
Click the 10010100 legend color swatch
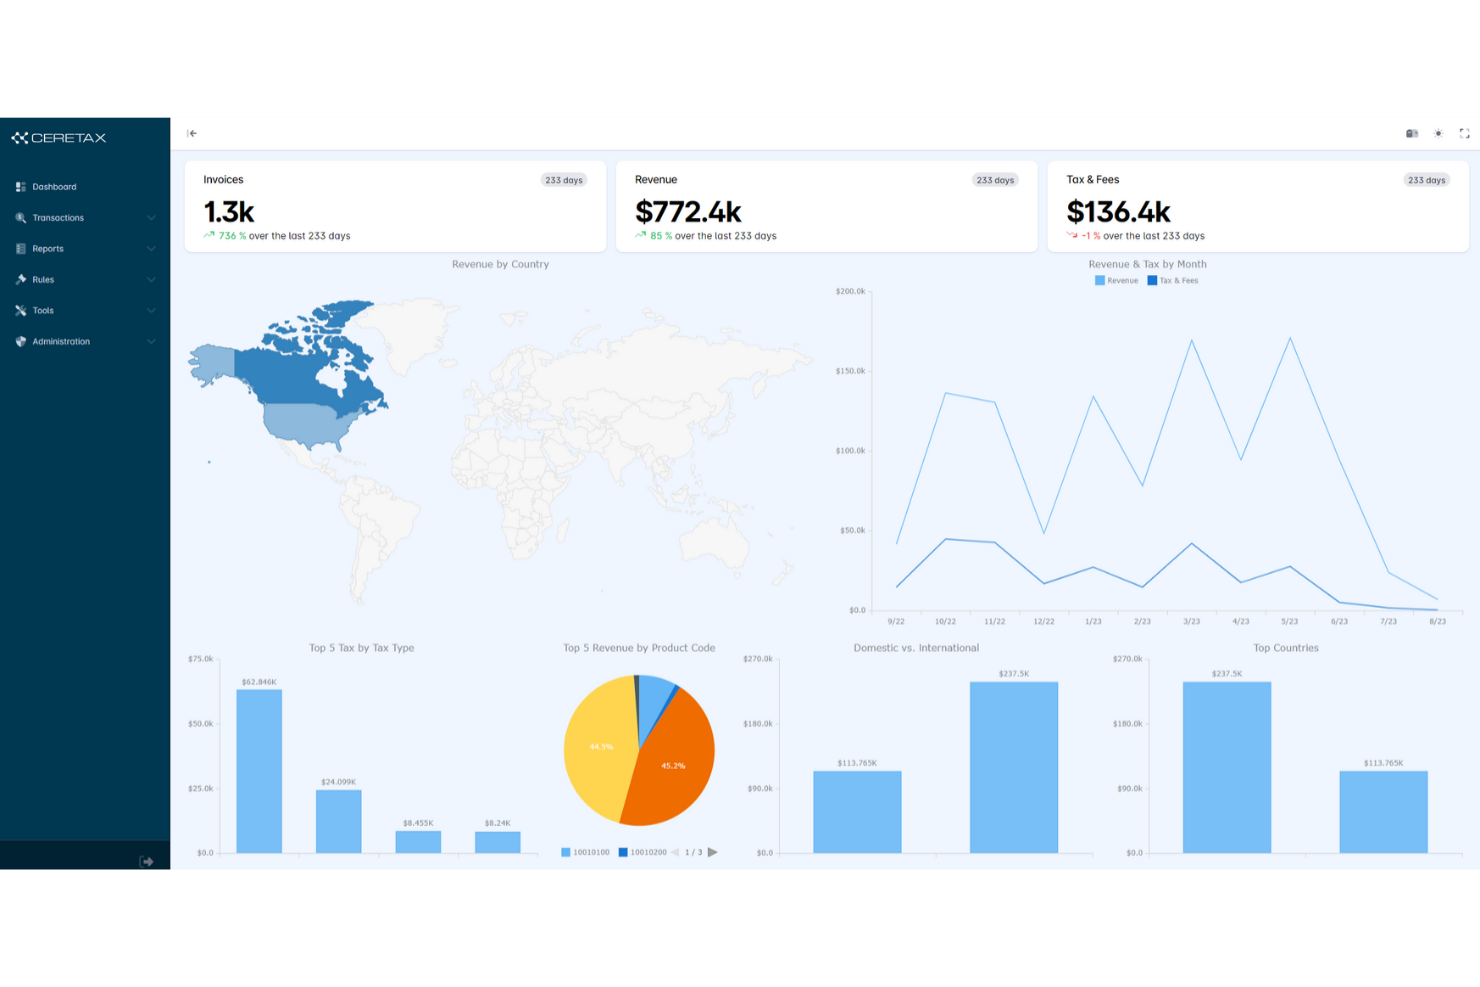[566, 852]
